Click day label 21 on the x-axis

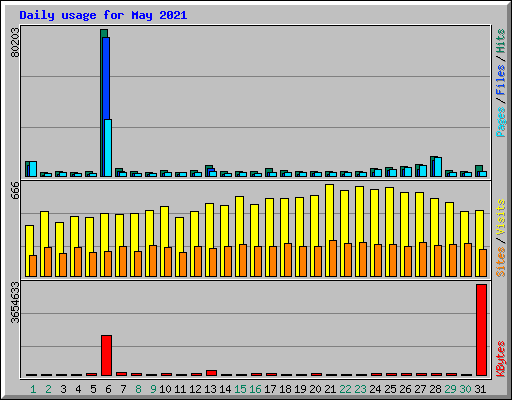[330, 389]
